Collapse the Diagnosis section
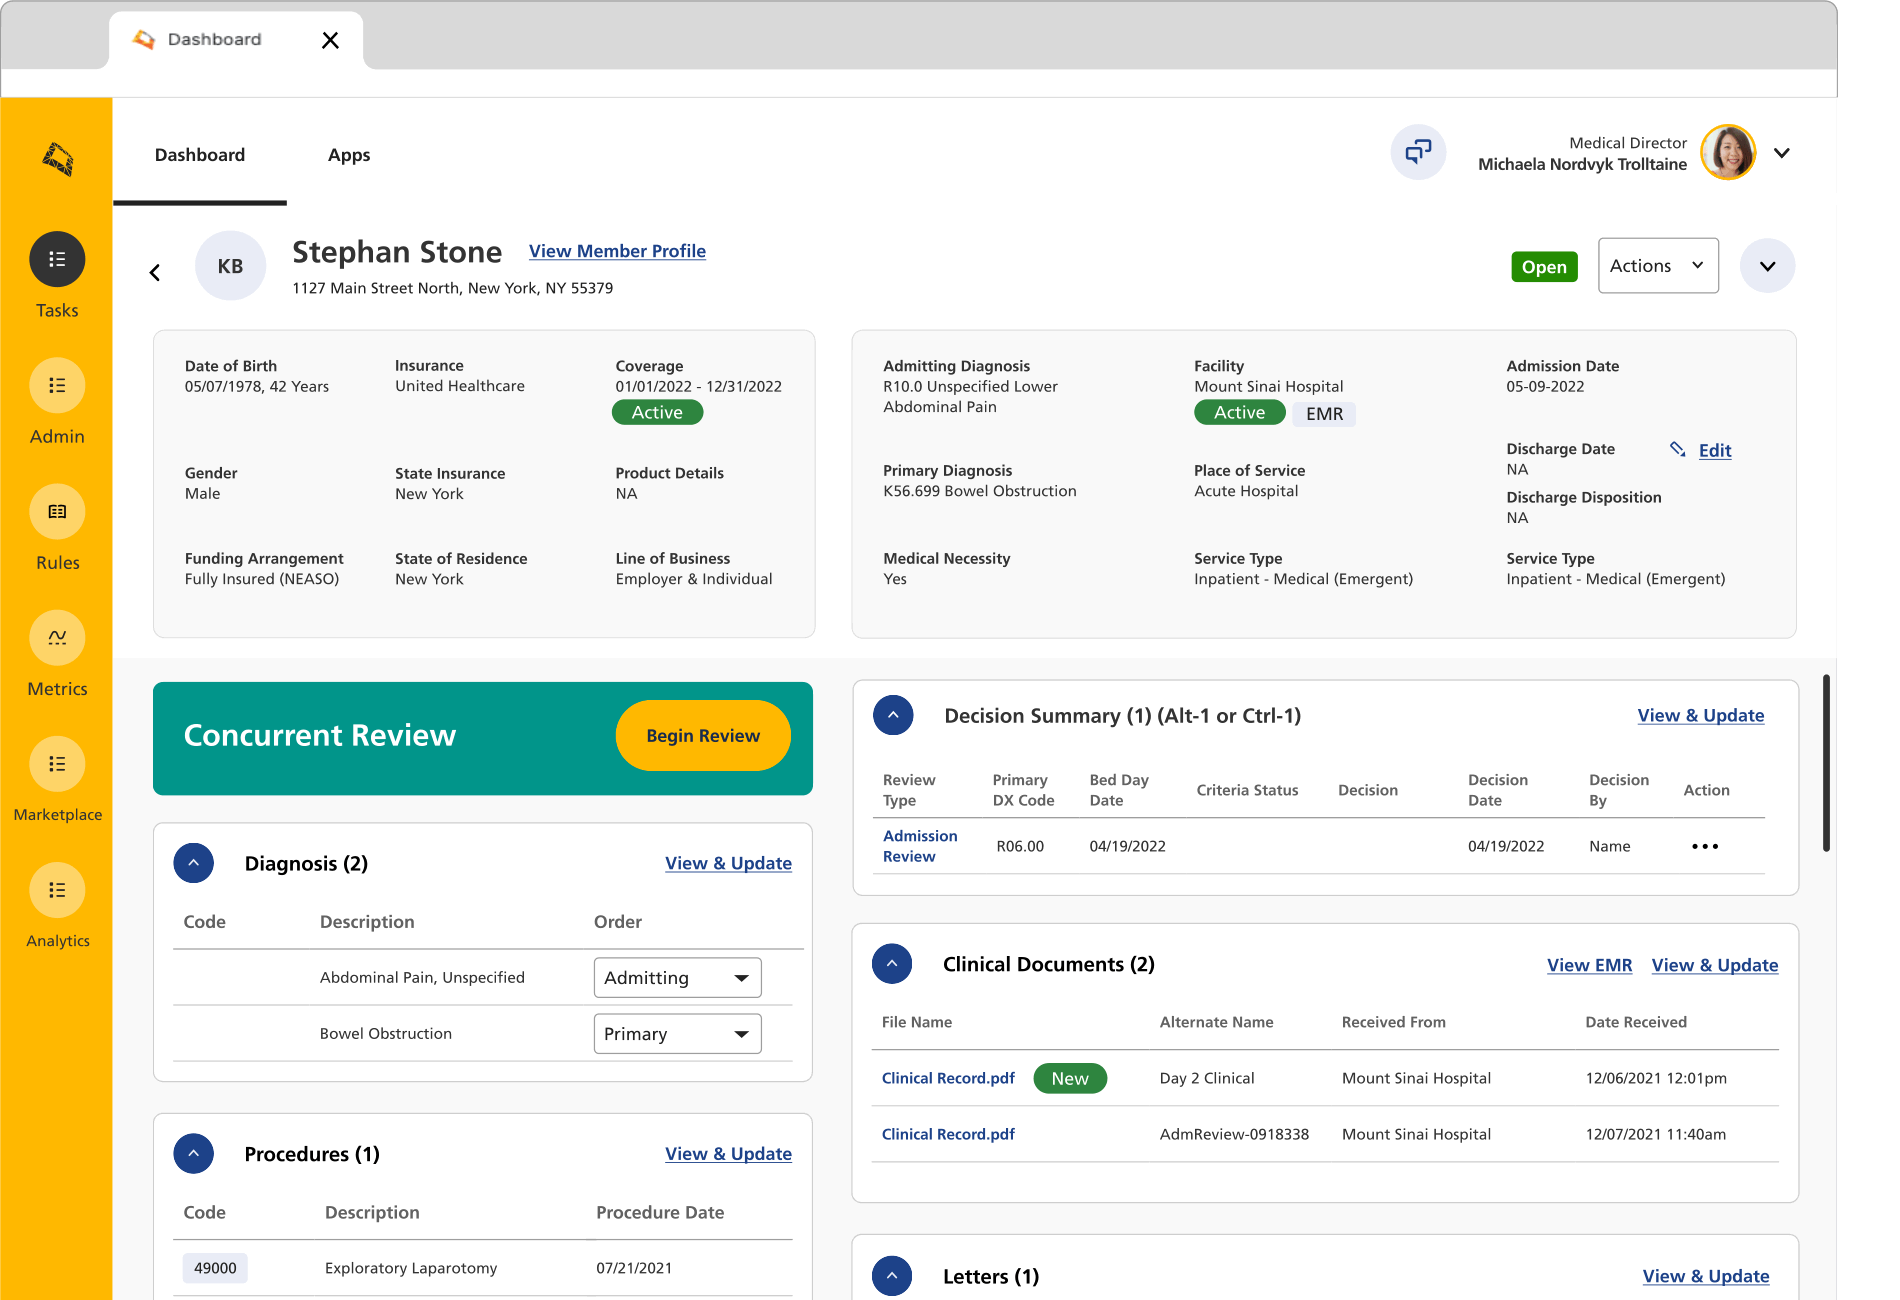 [194, 863]
